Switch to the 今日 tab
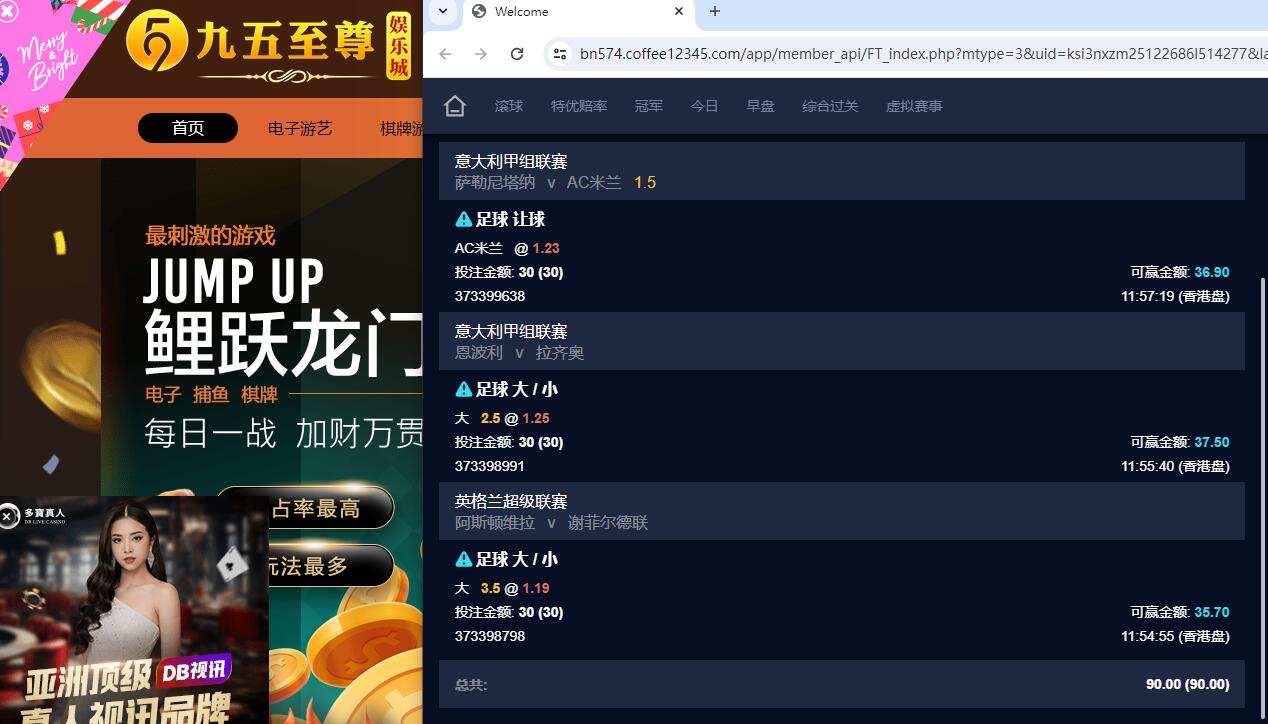Viewport: 1268px width, 724px height. [705, 106]
